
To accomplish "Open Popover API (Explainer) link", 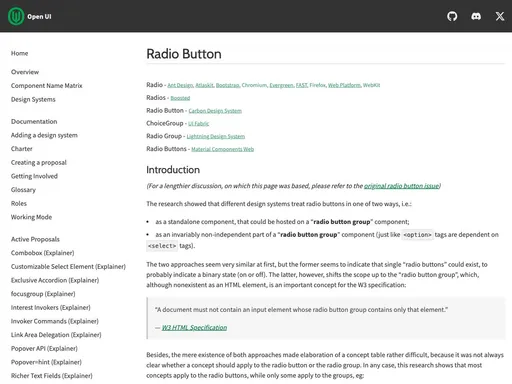I will 44,349.
